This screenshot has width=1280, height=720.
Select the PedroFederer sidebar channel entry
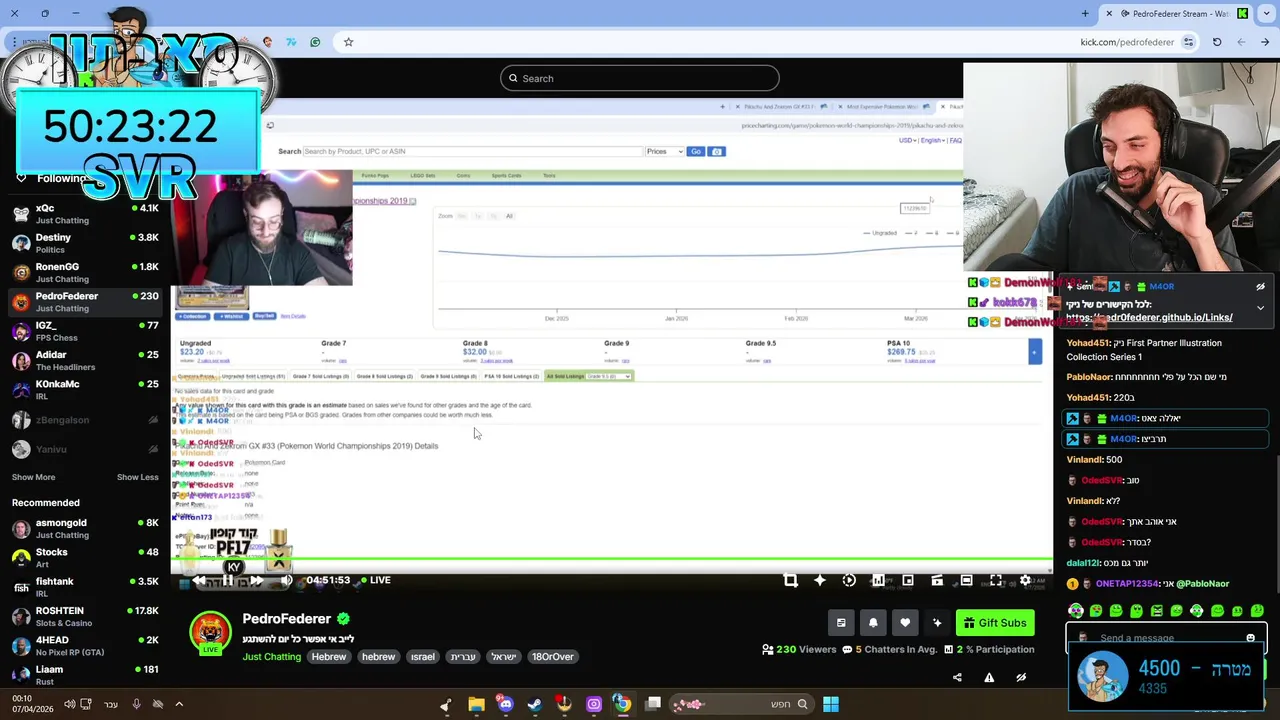85,301
